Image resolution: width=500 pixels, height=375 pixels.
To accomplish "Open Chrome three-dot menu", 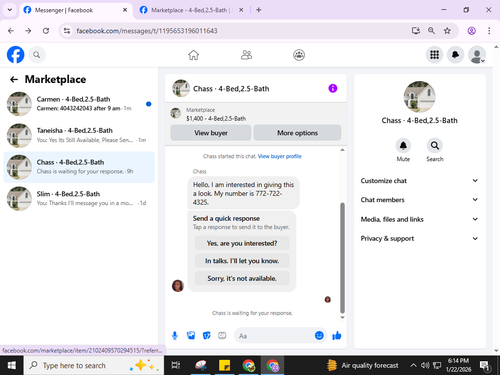I will click(x=489, y=31).
